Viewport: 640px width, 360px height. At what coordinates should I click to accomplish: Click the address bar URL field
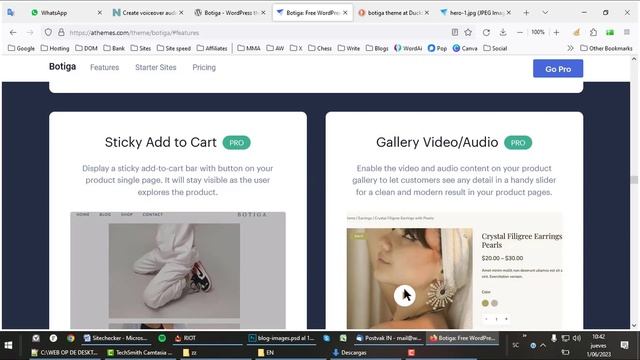point(257,32)
